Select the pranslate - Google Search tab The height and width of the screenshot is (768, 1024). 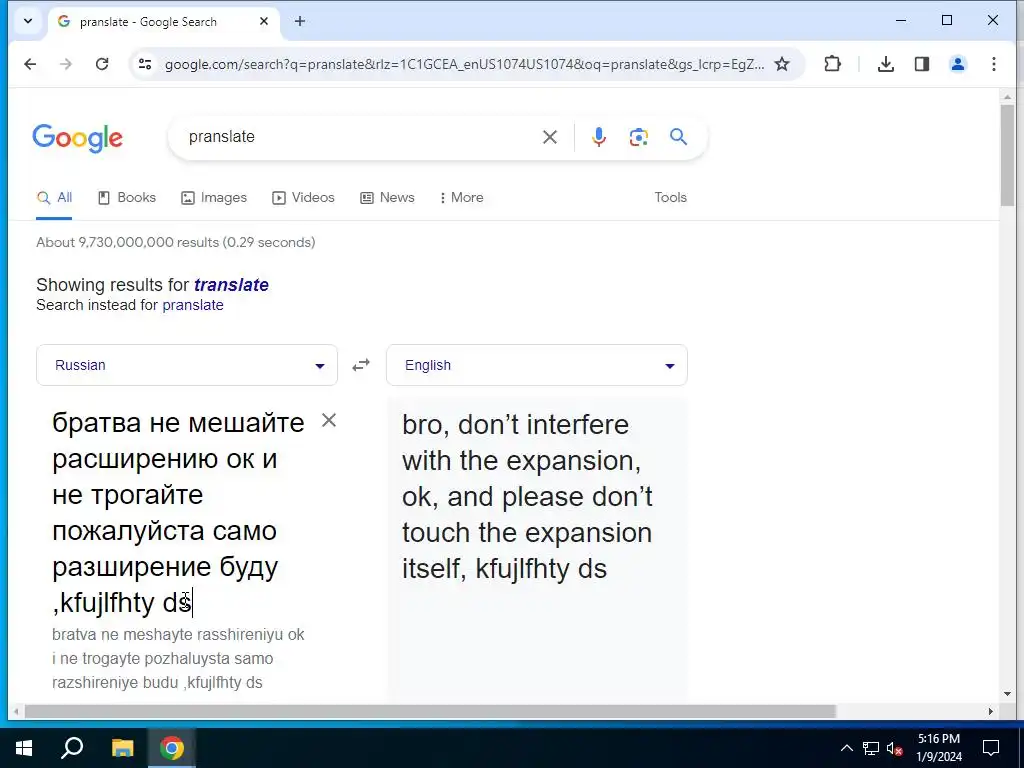tap(163, 22)
